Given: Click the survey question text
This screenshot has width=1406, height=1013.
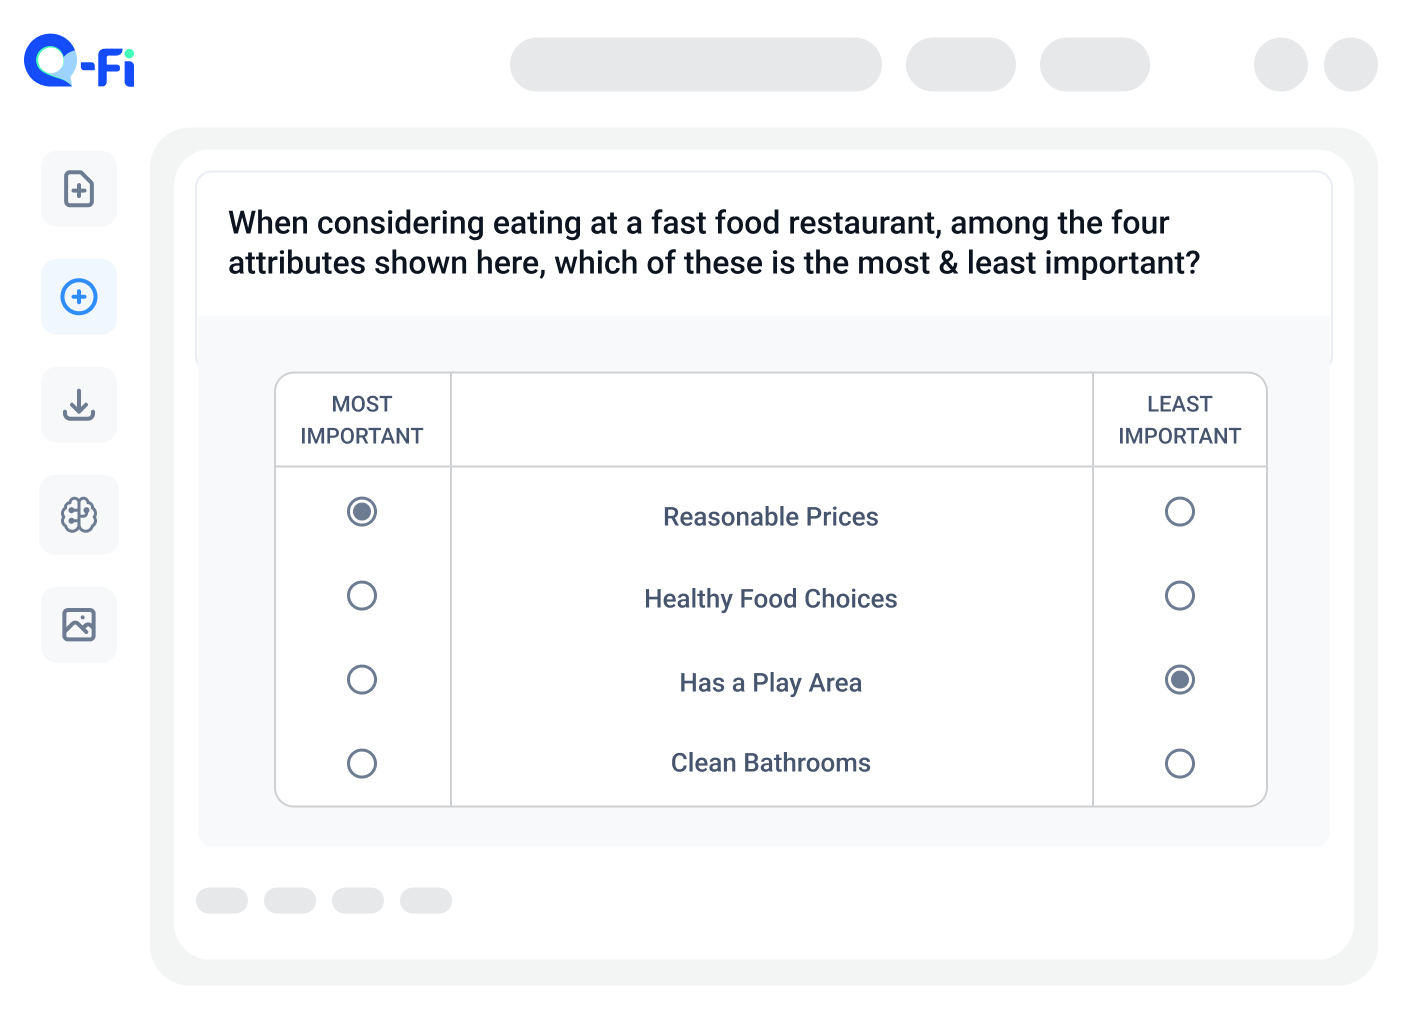Looking at the screenshot, I should [712, 243].
